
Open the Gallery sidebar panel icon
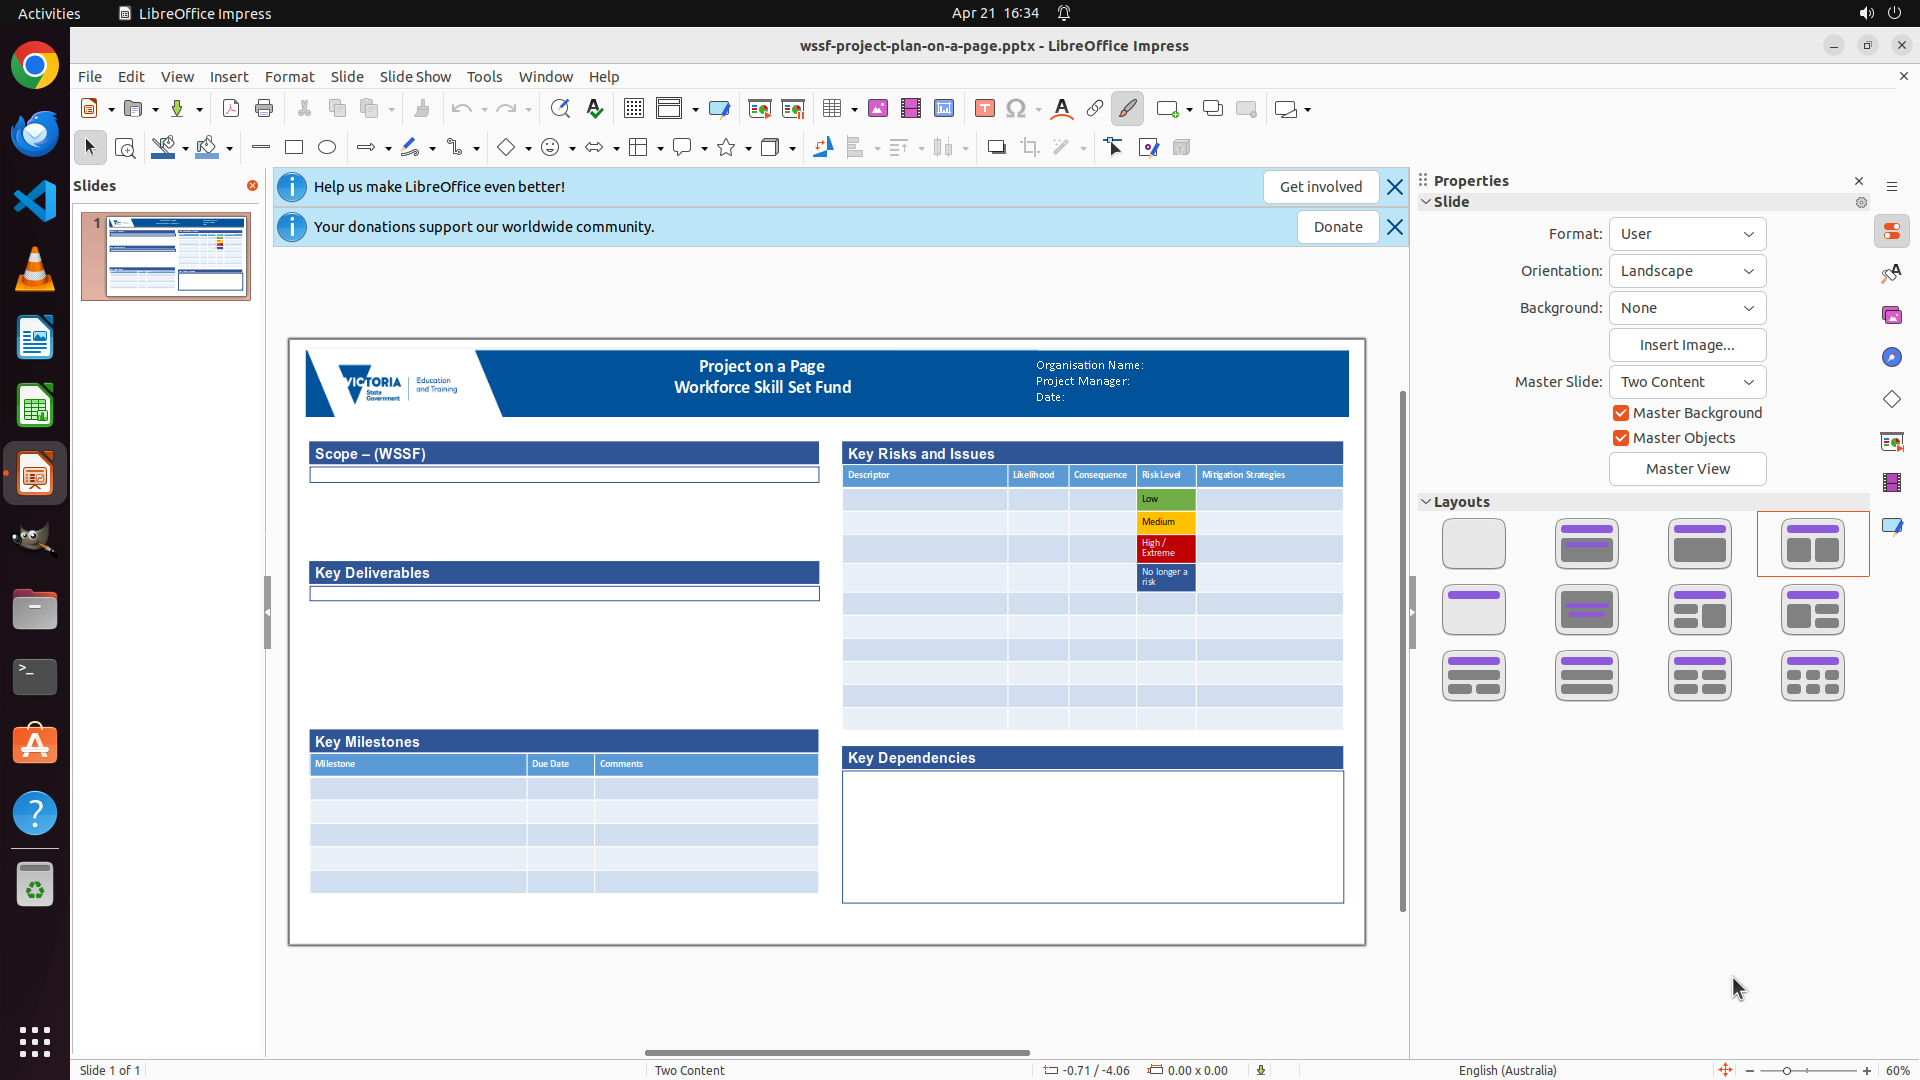click(x=1892, y=316)
